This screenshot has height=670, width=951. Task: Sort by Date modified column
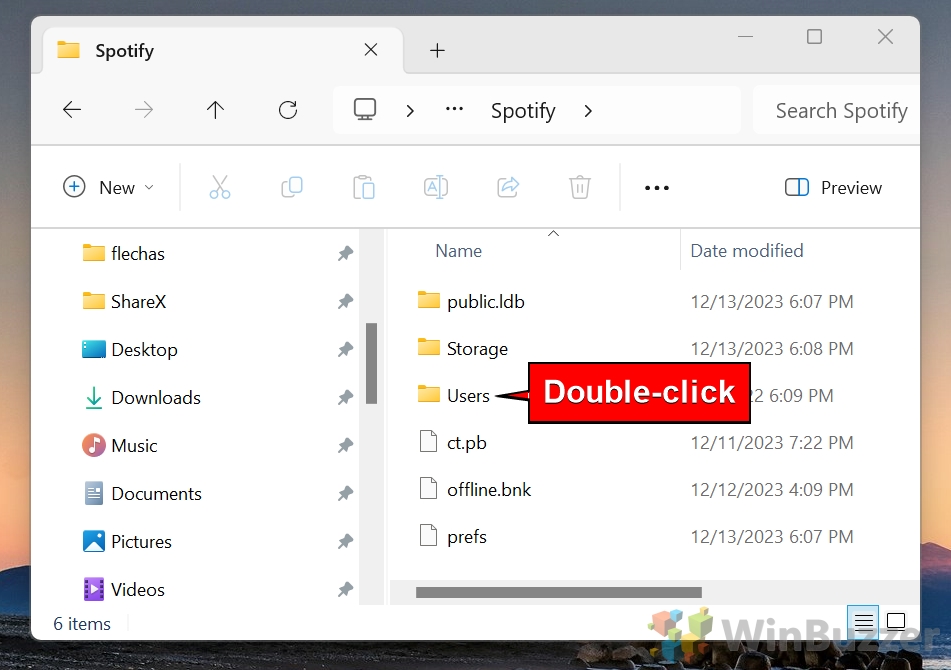(747, 251)
